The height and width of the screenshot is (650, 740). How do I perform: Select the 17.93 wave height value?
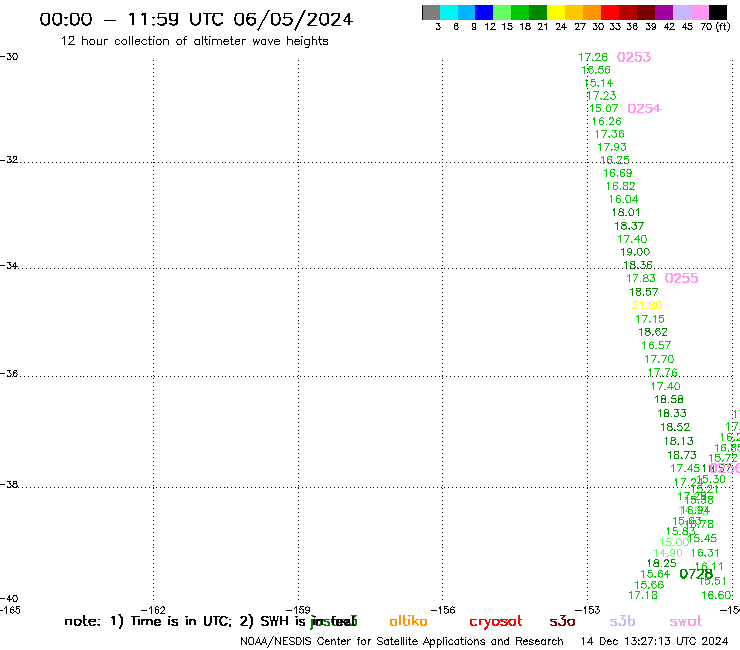click(x=612, y=147)
